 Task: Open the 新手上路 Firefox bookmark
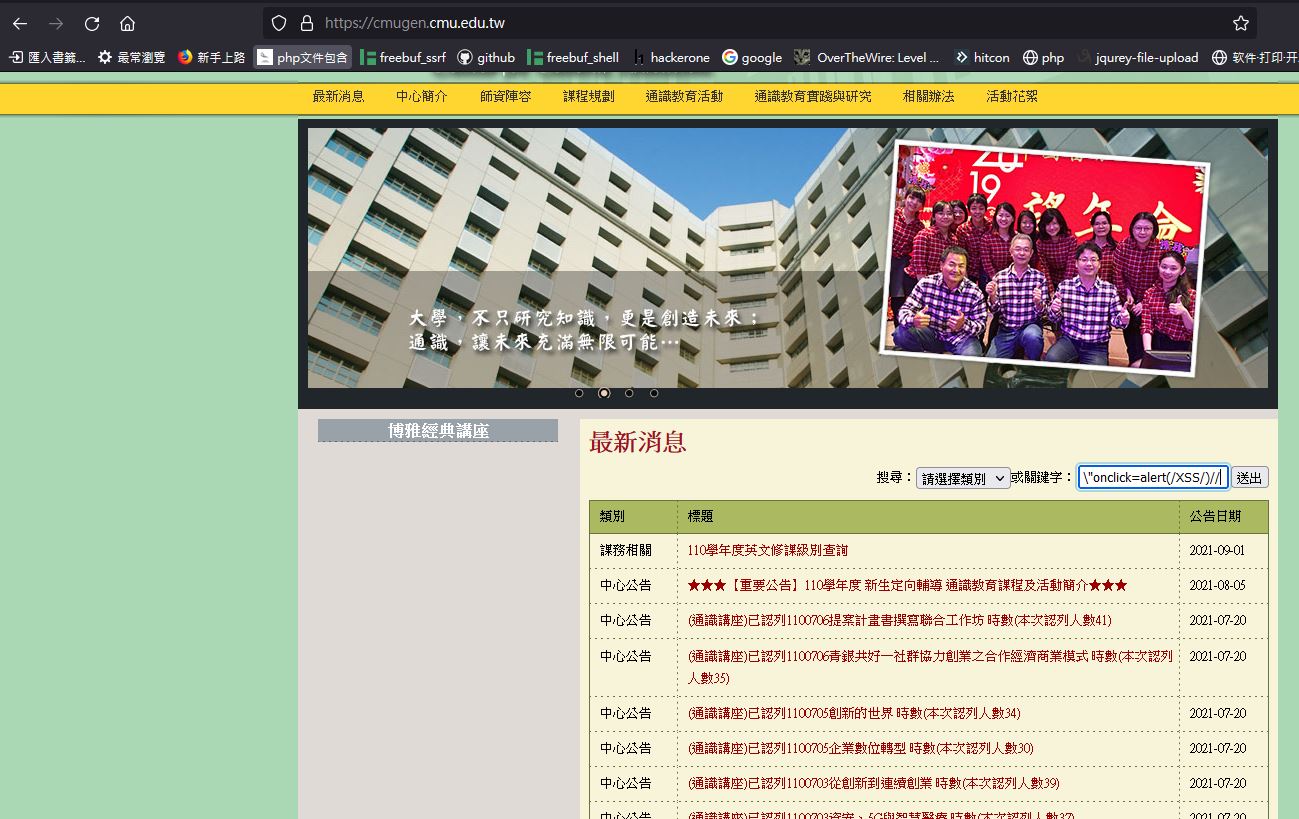click(x=211, y=57)
